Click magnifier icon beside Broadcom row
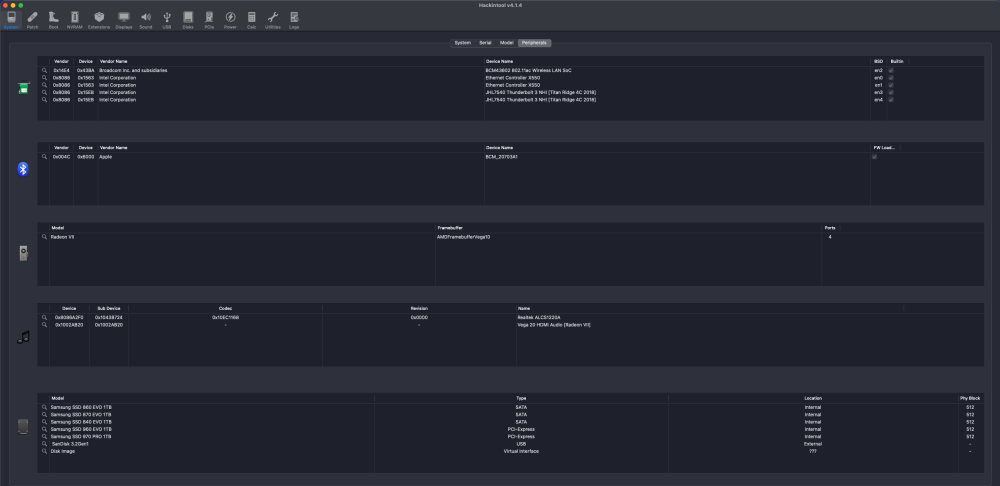Image resolution: width=1000 pixels, height=486 pixels. click(x=45, y=70)
